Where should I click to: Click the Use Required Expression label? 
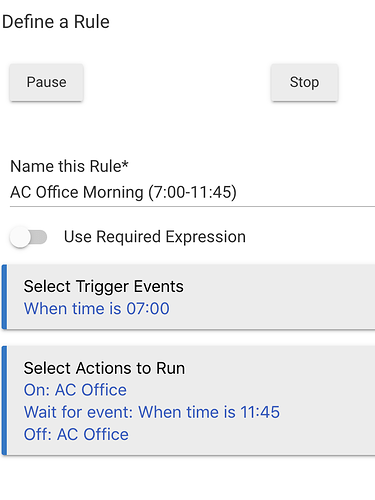coord(155,237)
